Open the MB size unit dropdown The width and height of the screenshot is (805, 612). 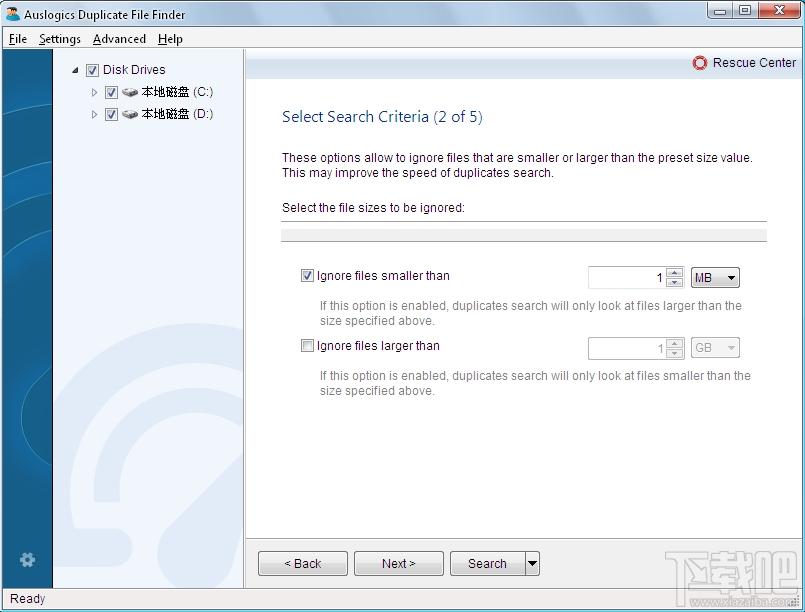[x=715, y=278]
